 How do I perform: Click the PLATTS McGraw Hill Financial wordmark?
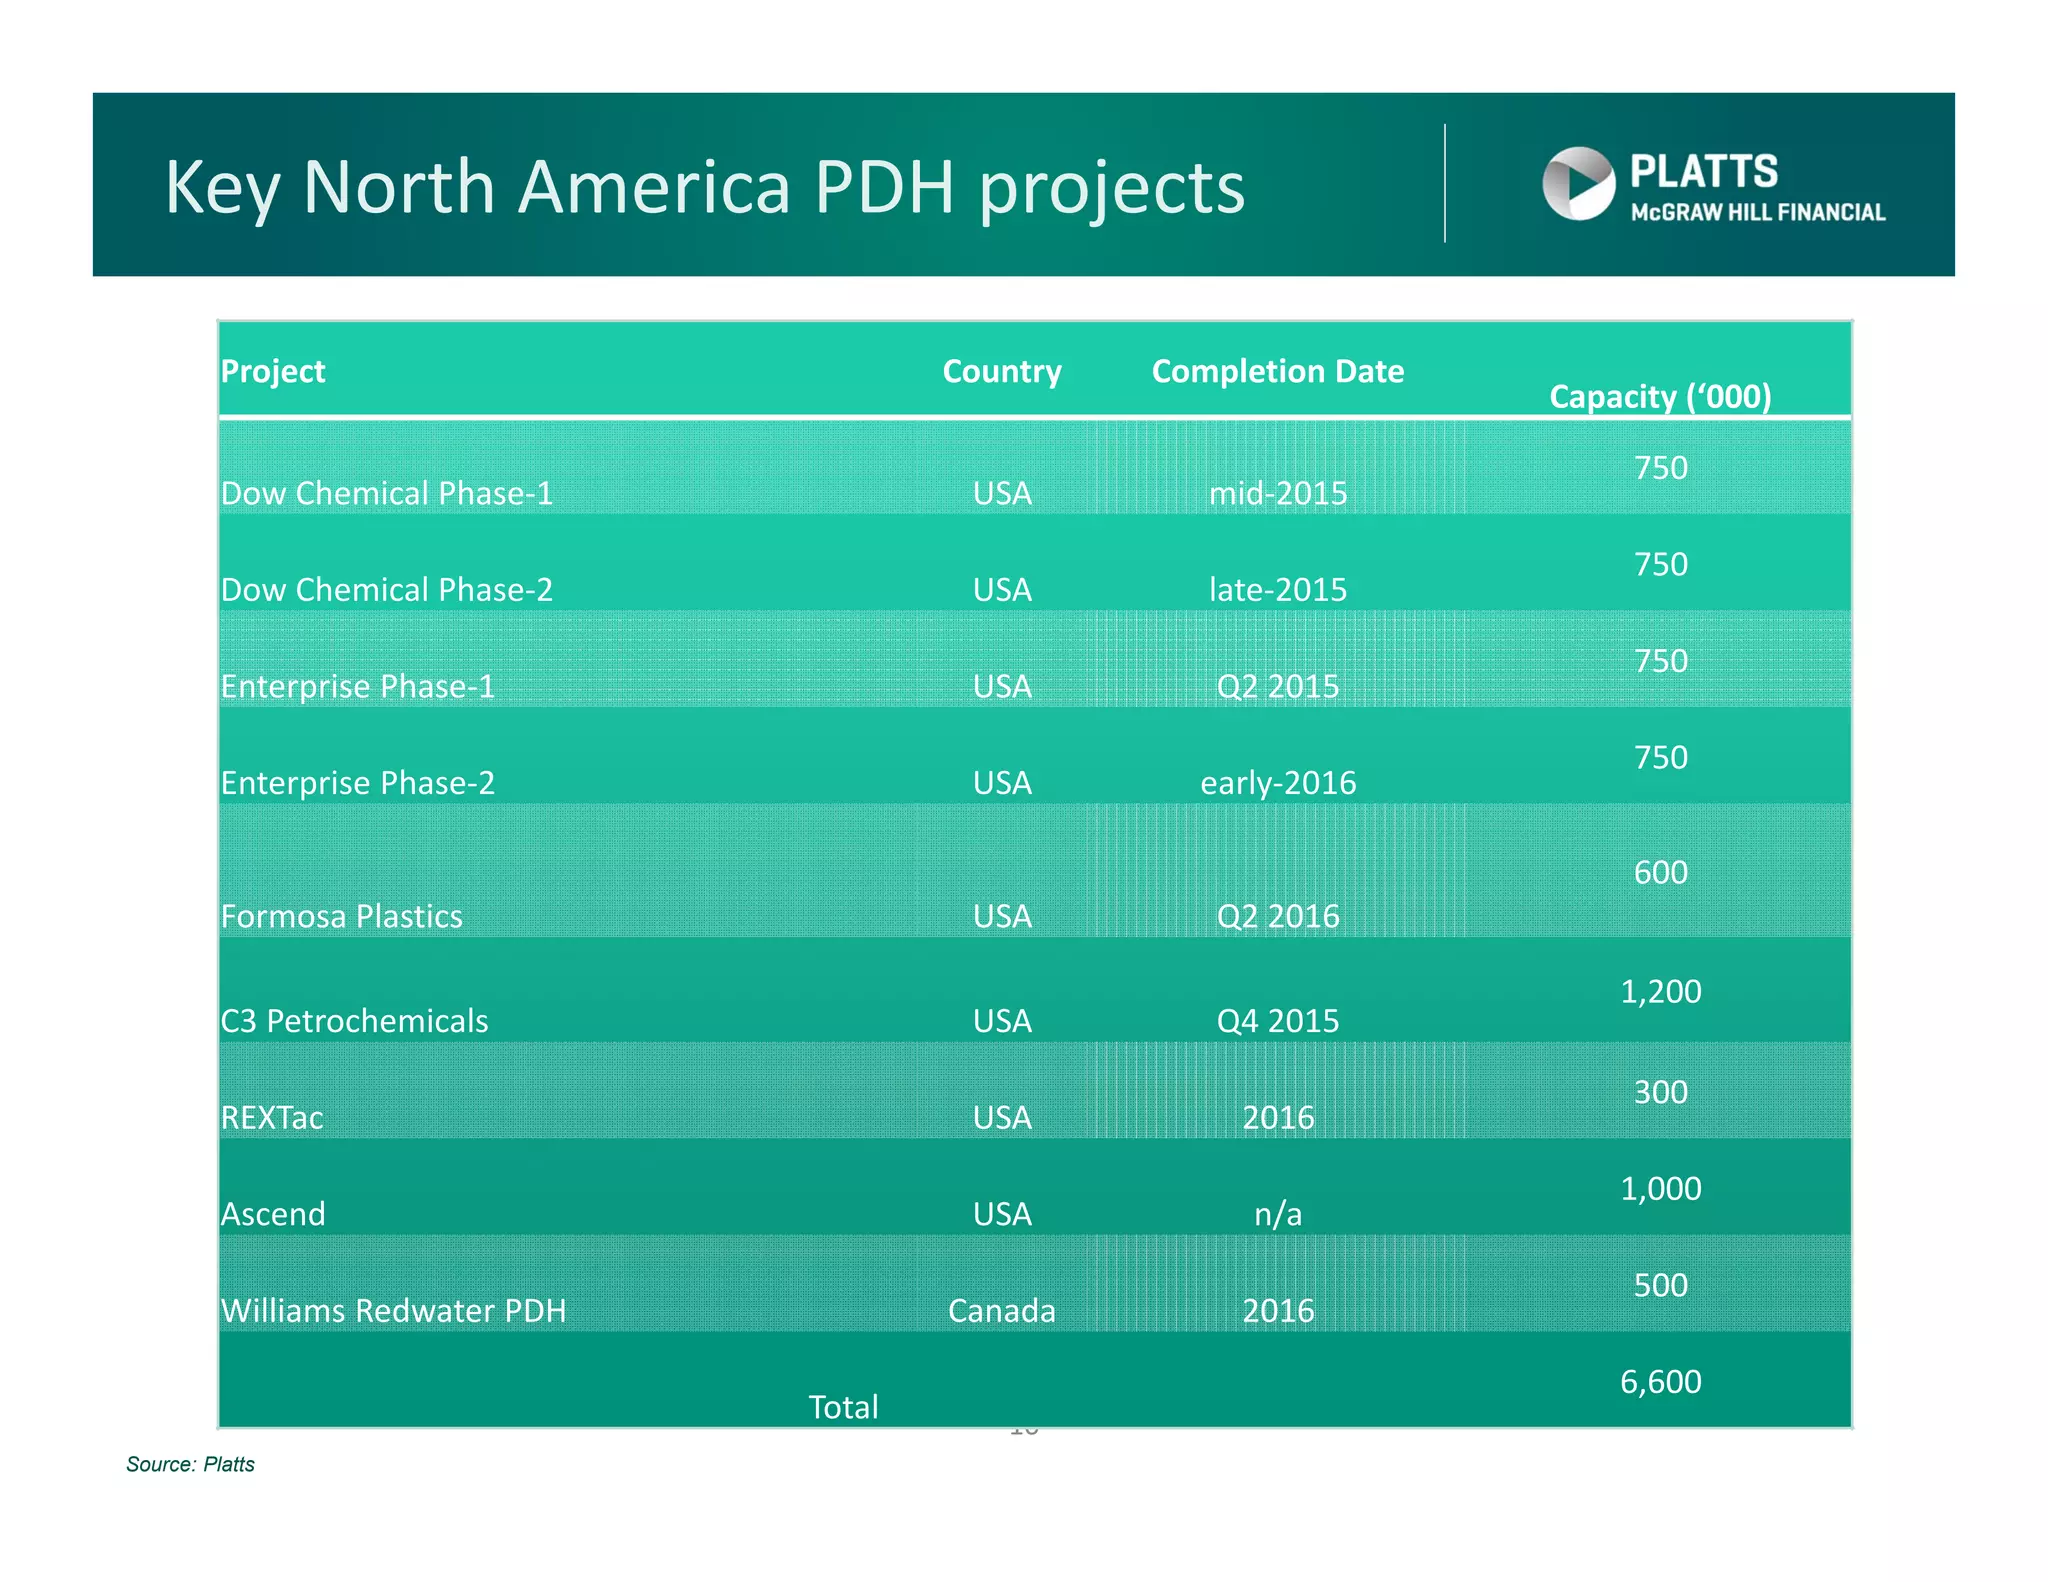point(1756,187)
